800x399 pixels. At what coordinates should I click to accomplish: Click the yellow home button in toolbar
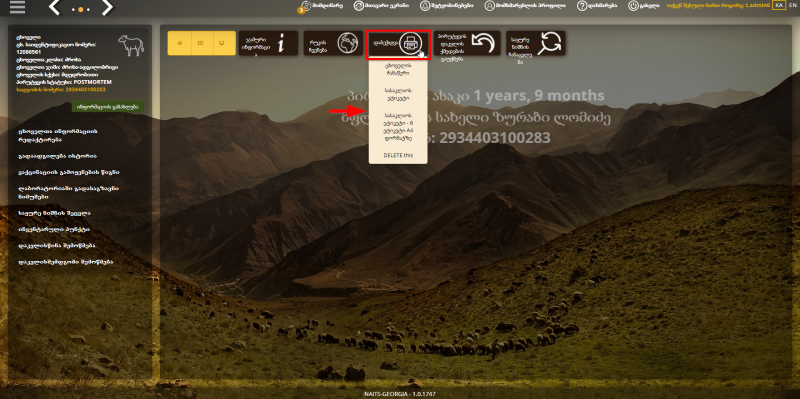pyautogui.click(x=179, y=43)
